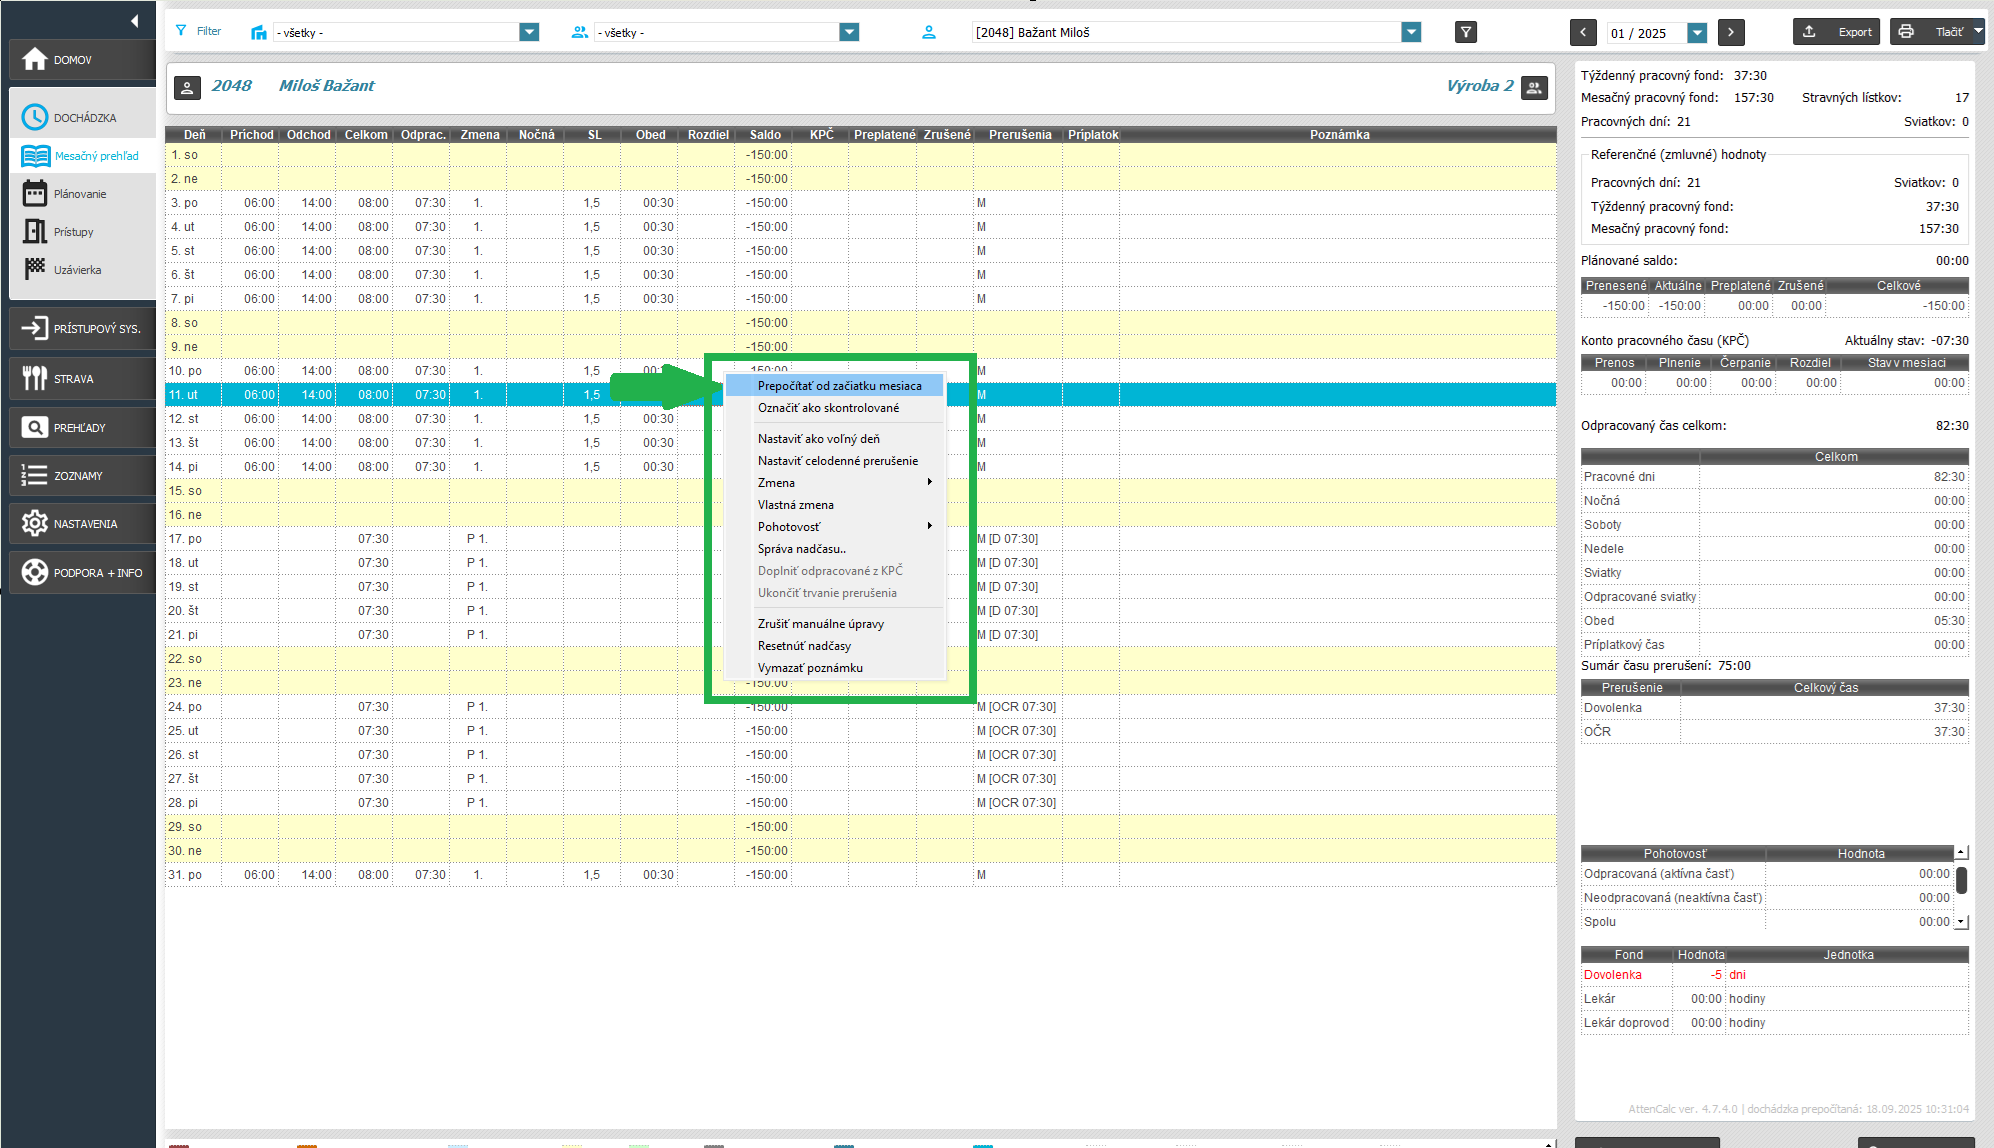Go to next month arrow
Viewport: 1994px width, 1148px height.
[1731, 32]
